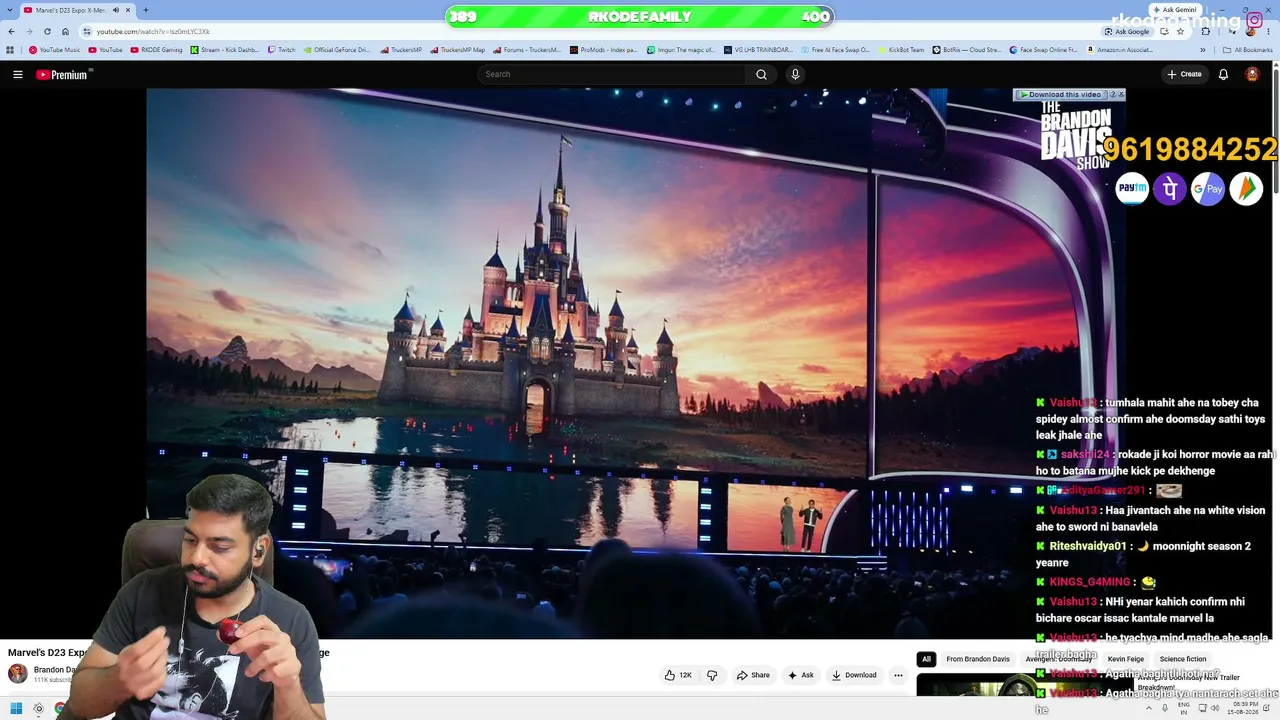The image size is (1280, 720).
Task: Open the TruckersMP Map bookmark
Action: [458, 50]
